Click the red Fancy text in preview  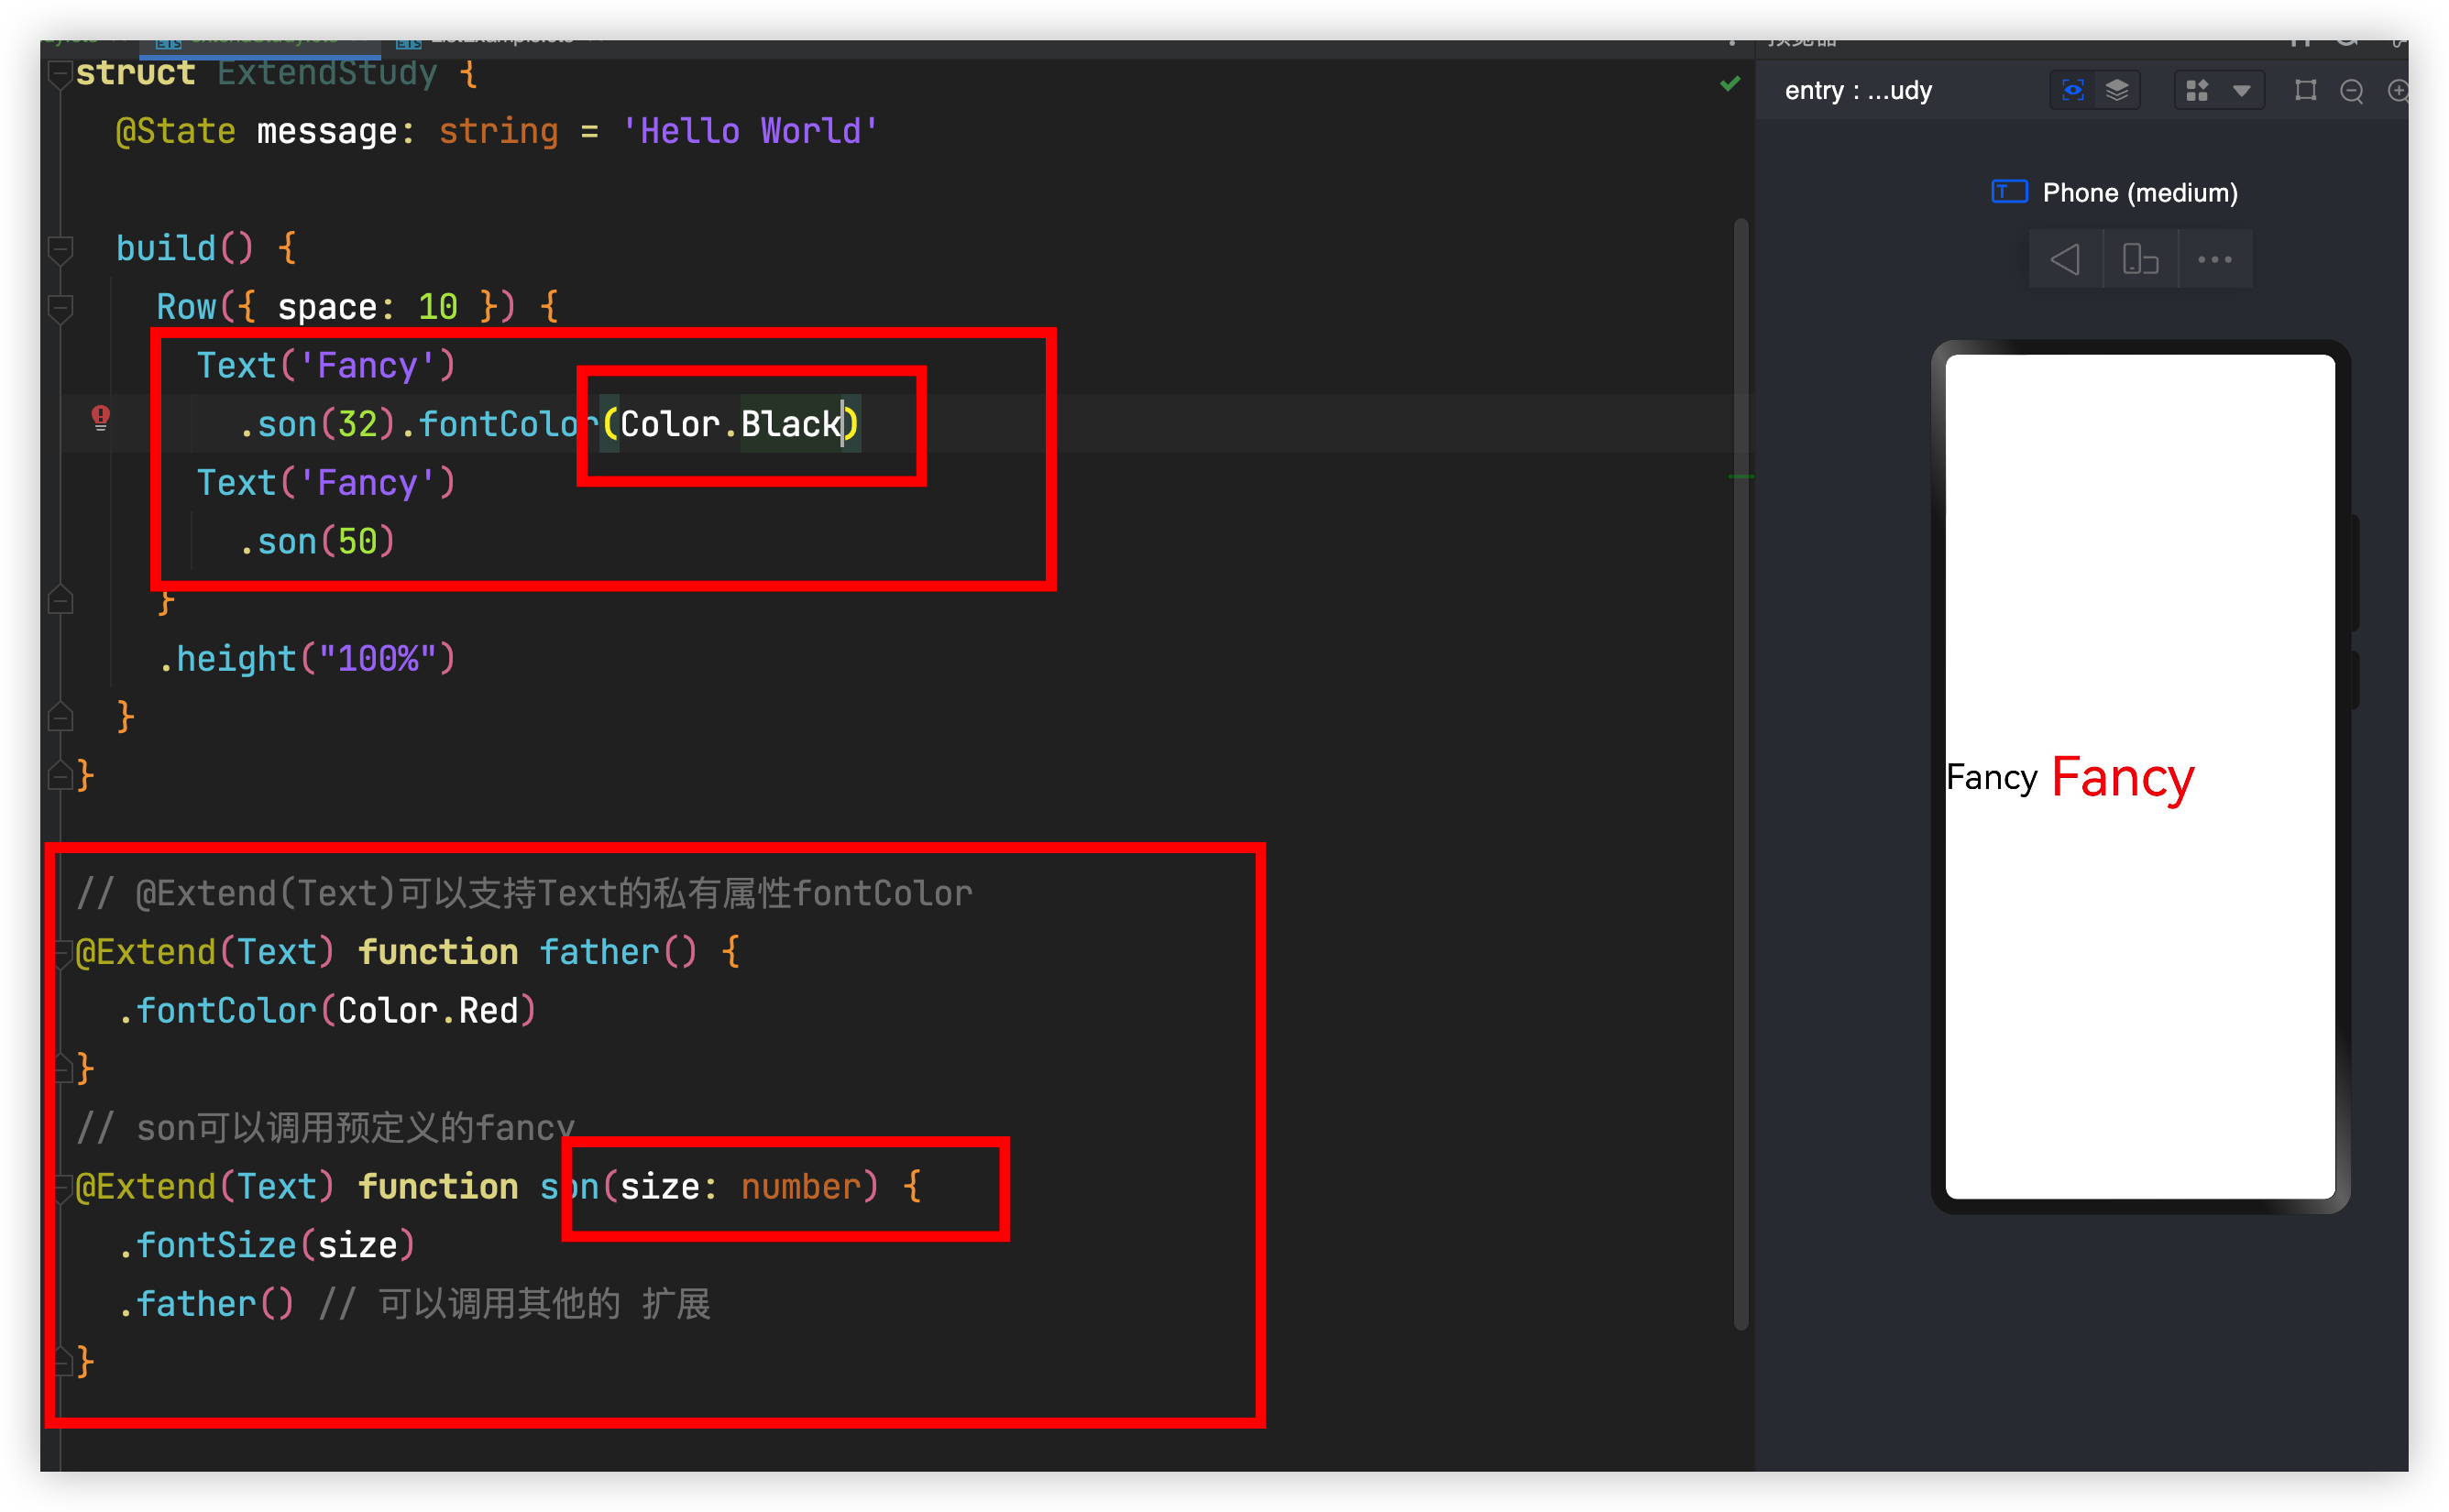click(x=2122, y=778)
